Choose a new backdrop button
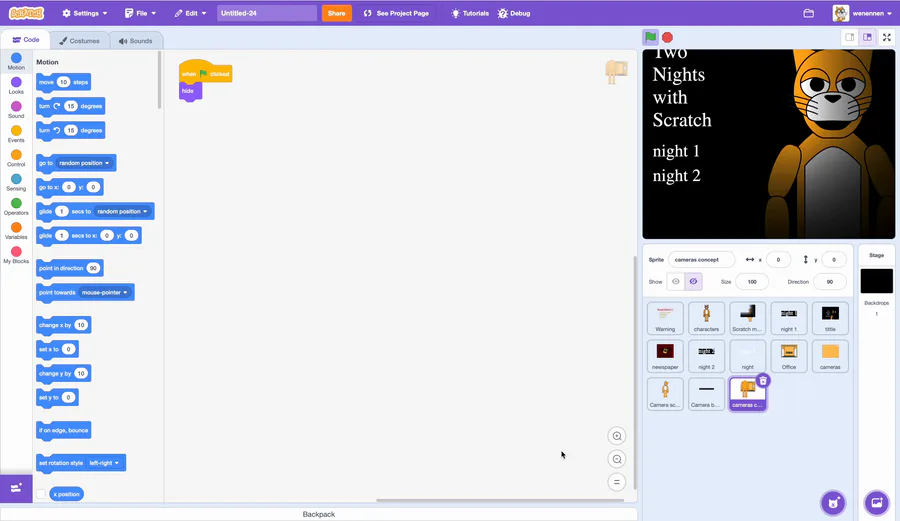The height and width of the screenshot is (521, 900). [x=876, y=503]
